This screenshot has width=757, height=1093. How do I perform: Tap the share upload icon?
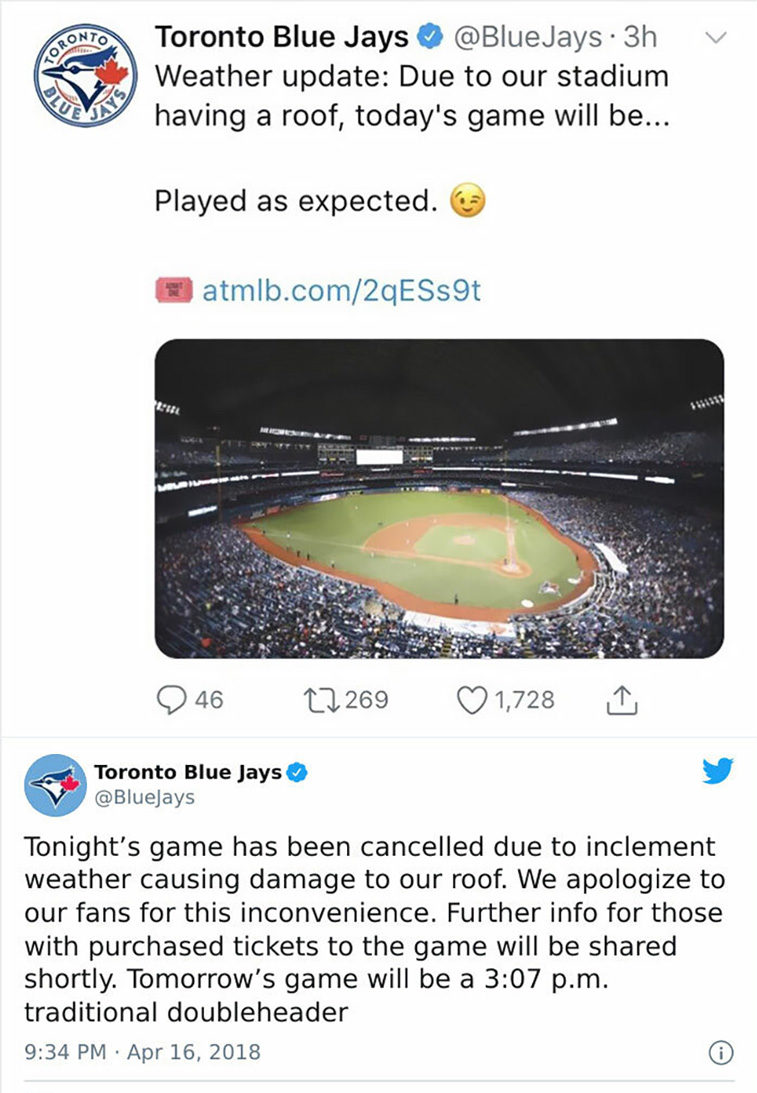622,700
